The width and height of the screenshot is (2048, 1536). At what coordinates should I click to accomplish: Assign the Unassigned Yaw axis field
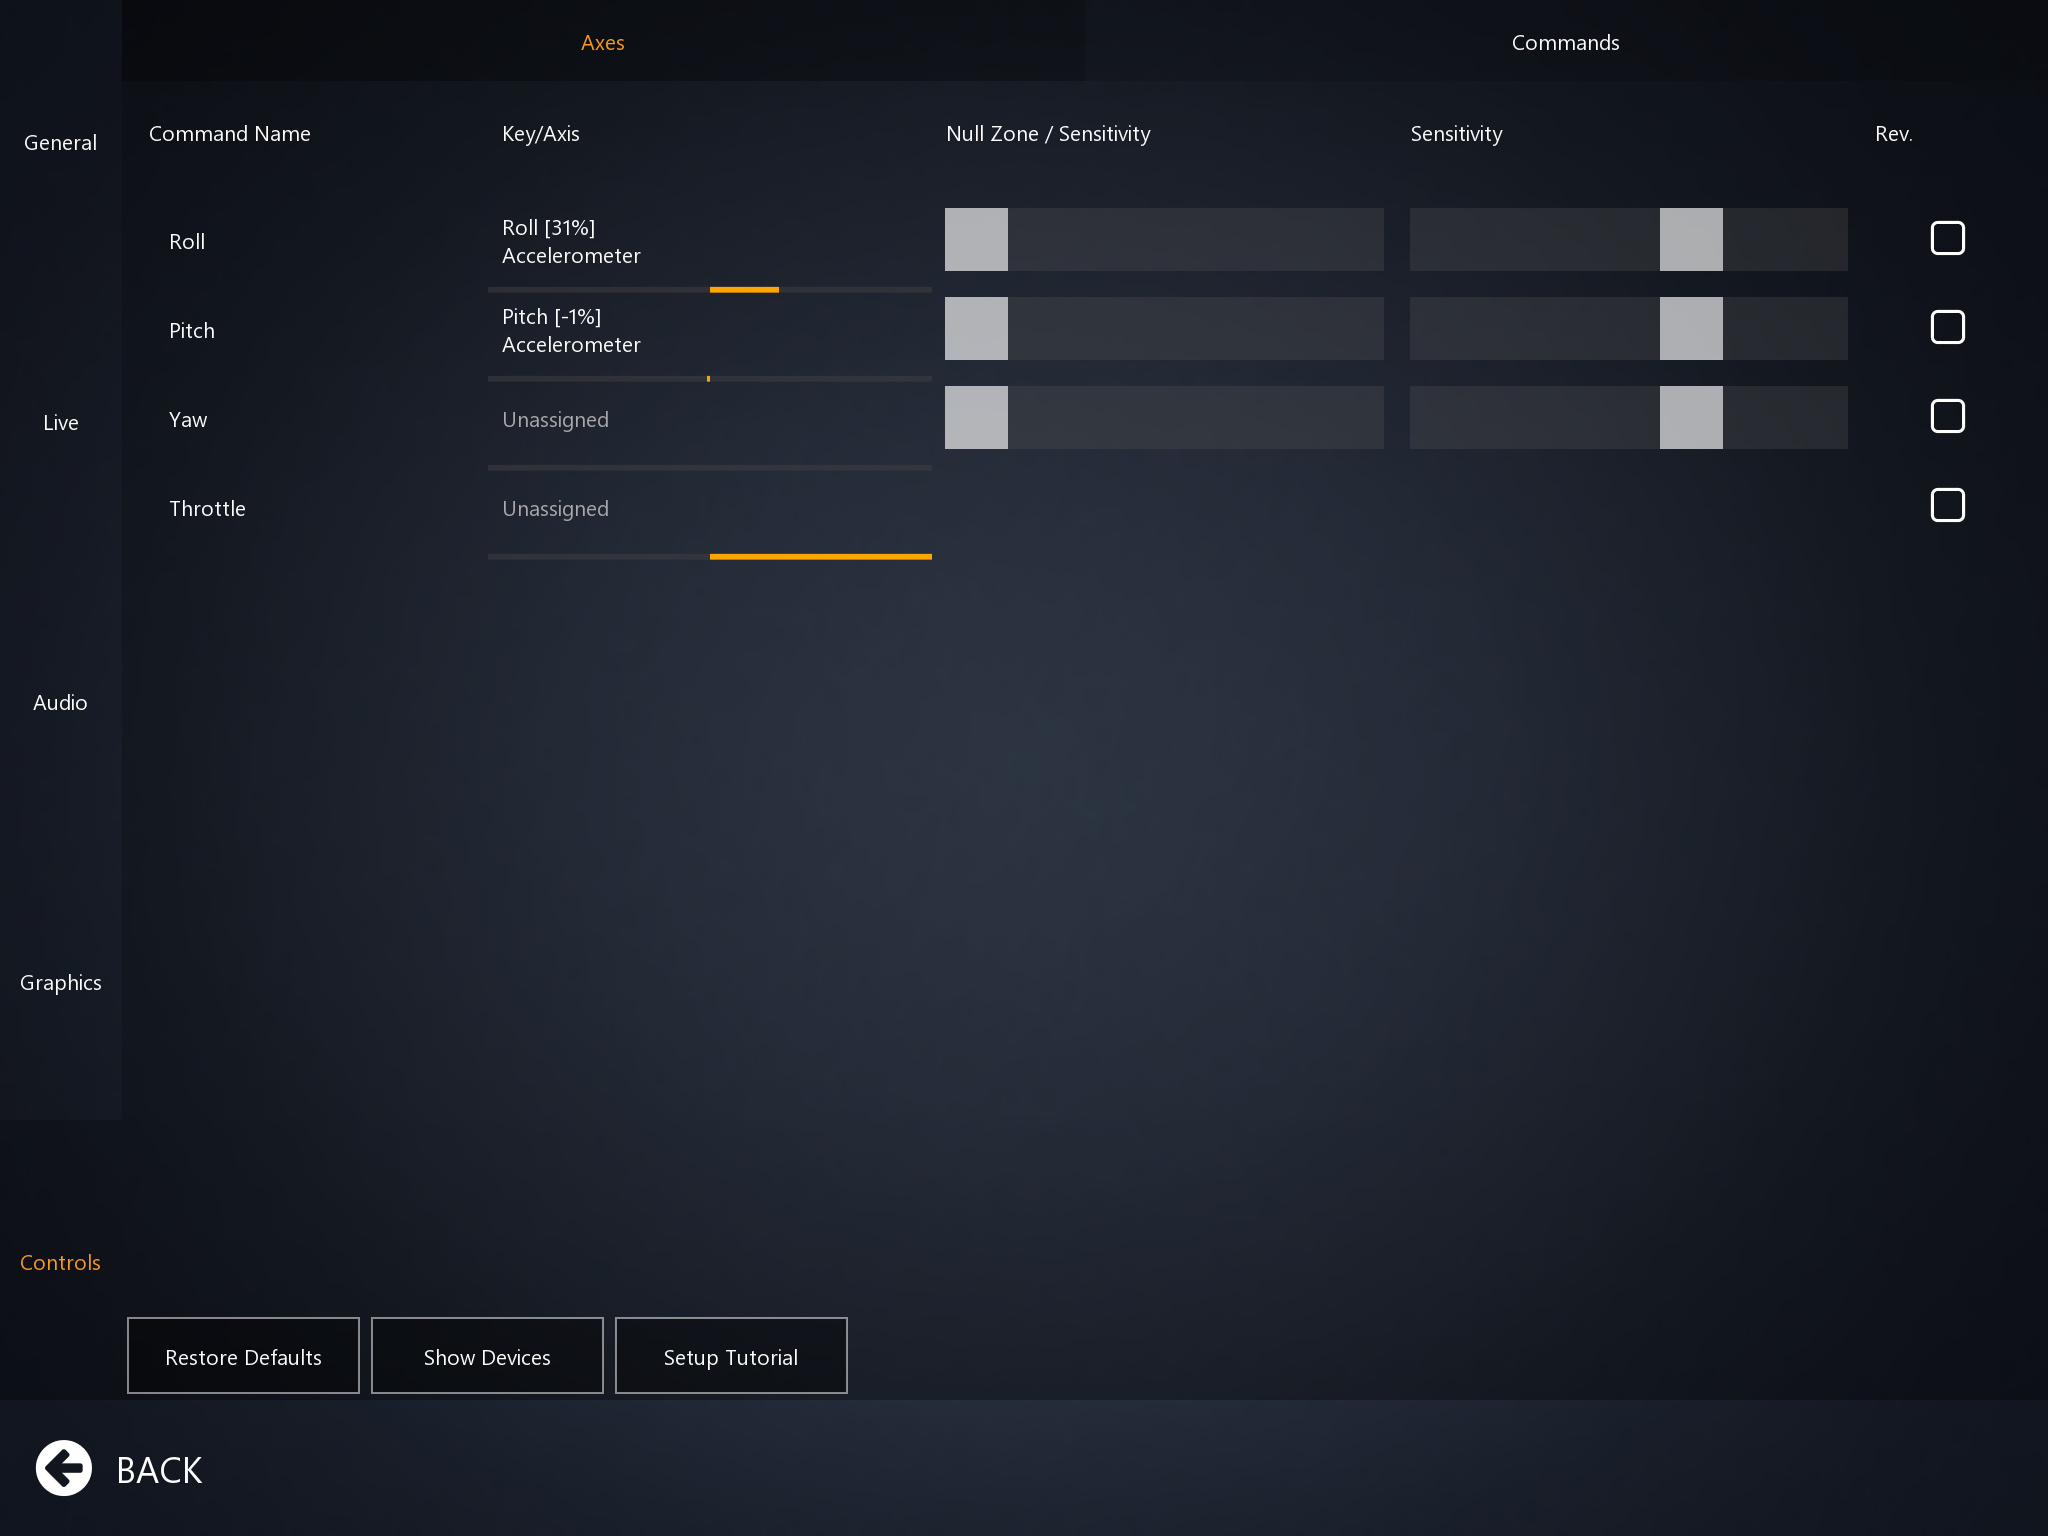pos(708,420)
